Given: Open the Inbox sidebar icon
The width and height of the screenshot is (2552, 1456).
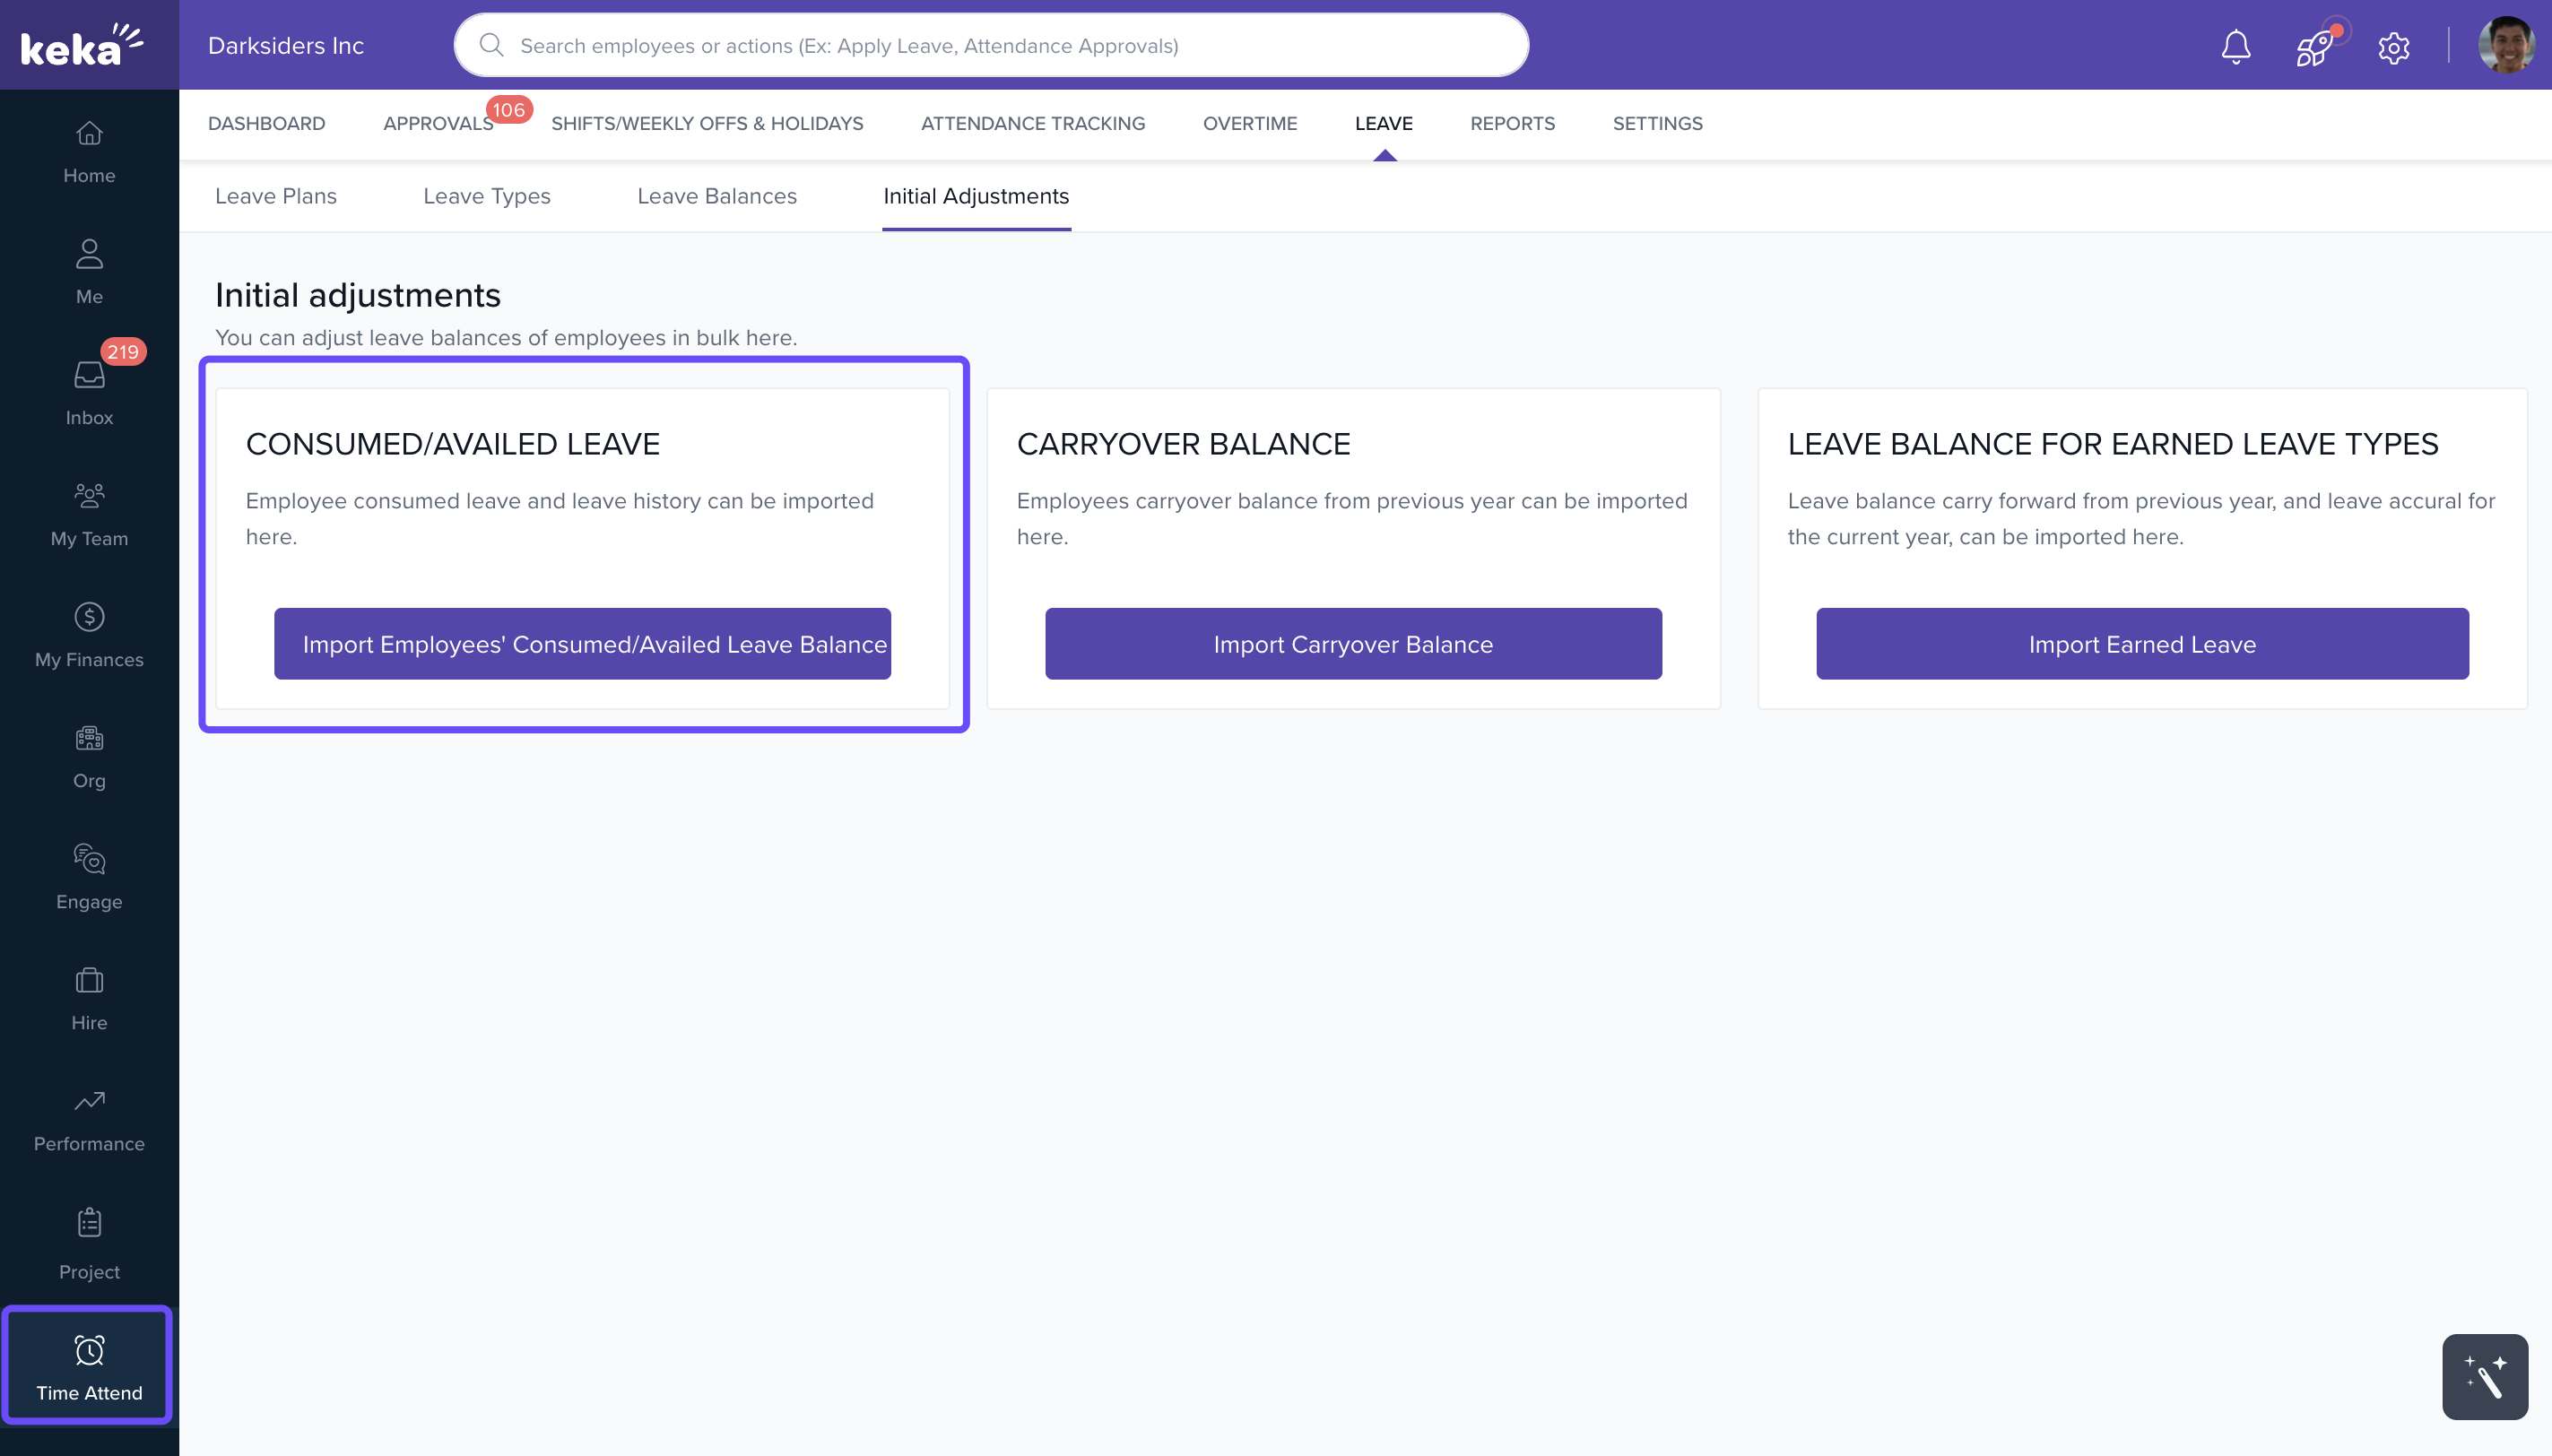Looking at the screenshot, I should click(x=89, y=393).
